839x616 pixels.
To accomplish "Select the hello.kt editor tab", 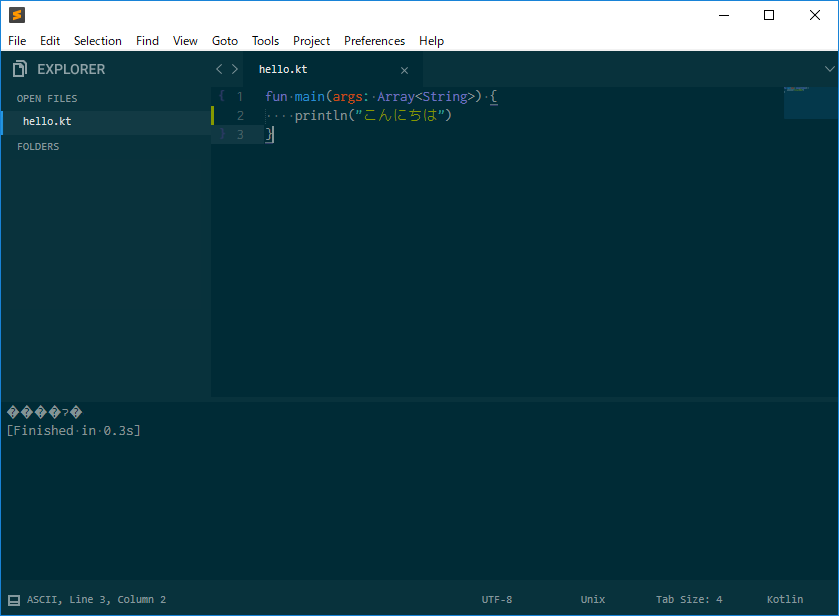I will pyautogui.click(x=333, y=70).
